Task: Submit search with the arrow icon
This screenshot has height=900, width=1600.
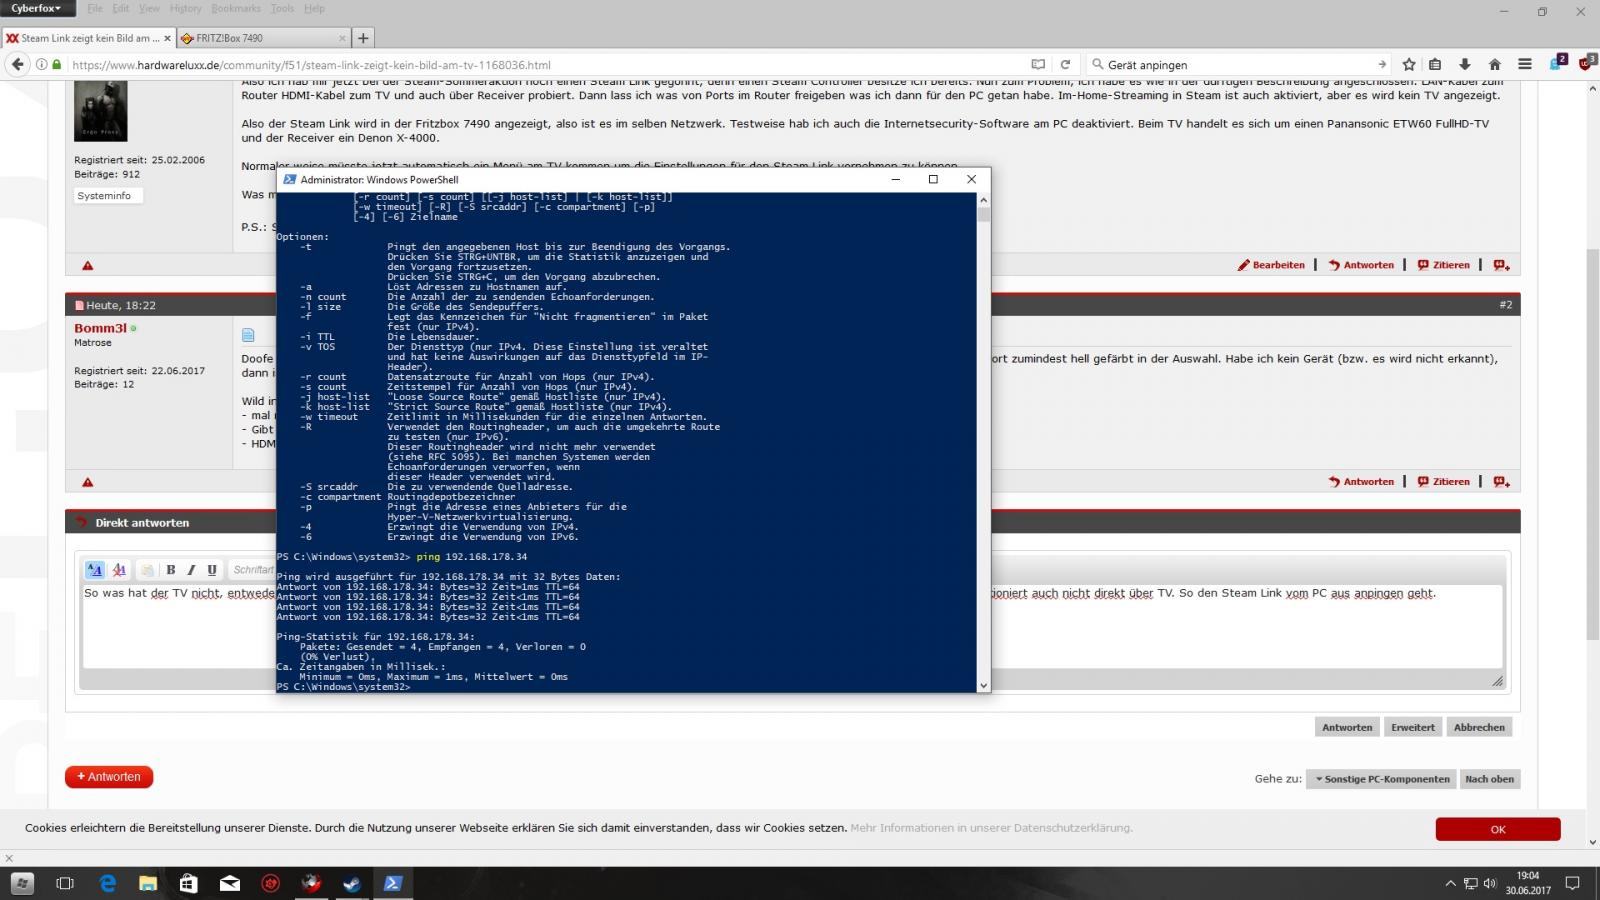Action: 1382,64
